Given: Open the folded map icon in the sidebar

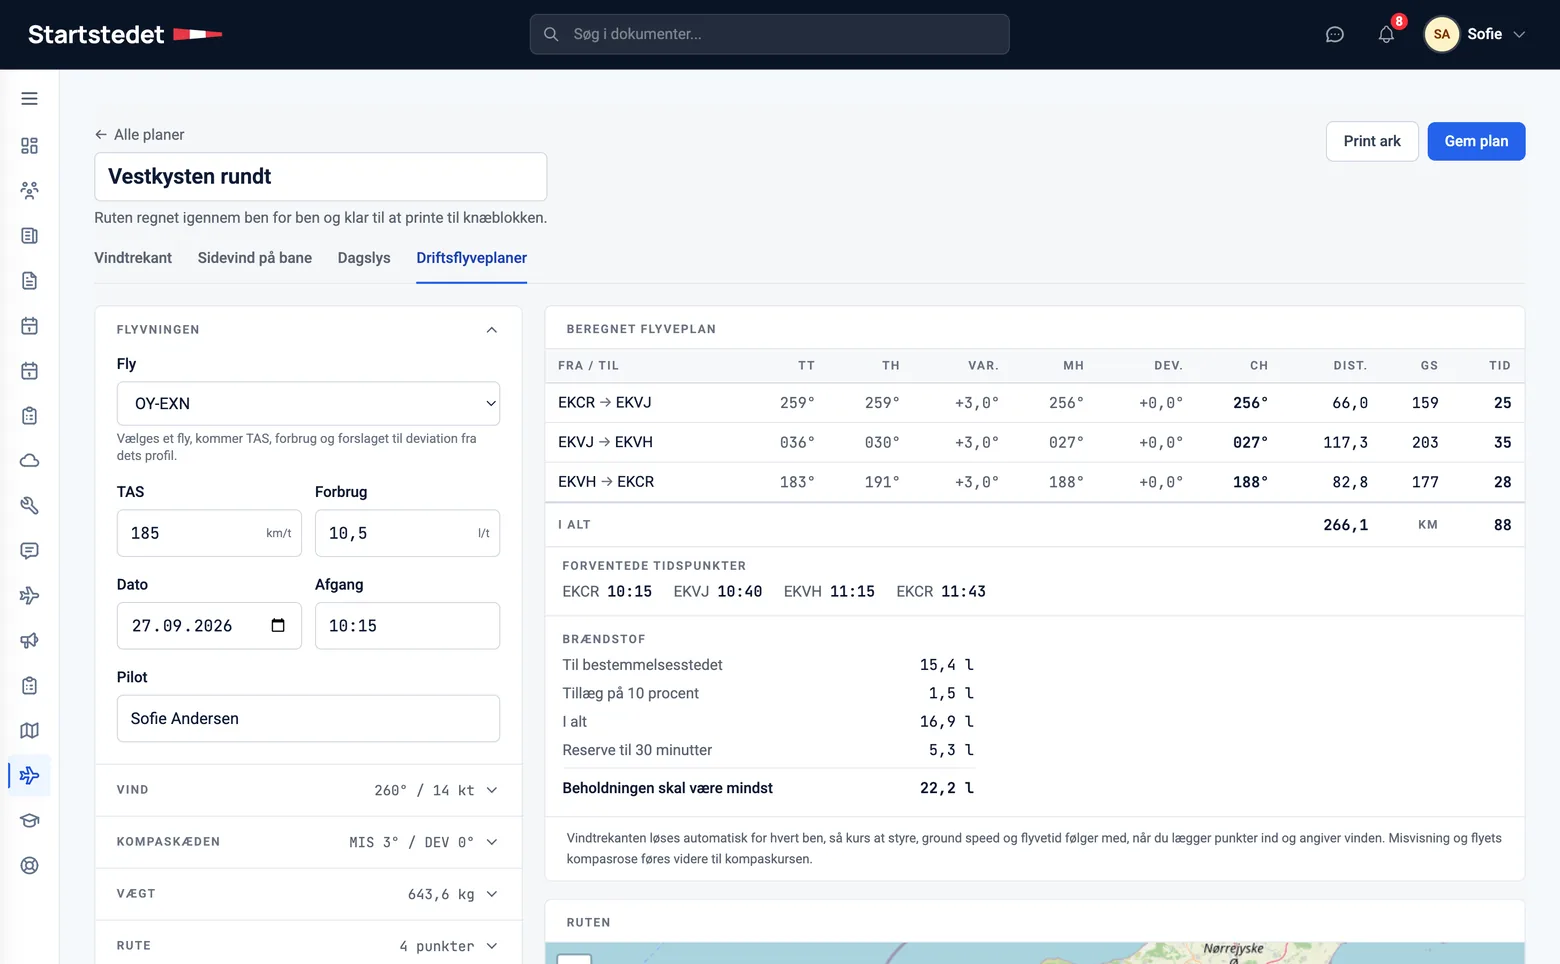Looking at the screenshot, I should 30,731.
